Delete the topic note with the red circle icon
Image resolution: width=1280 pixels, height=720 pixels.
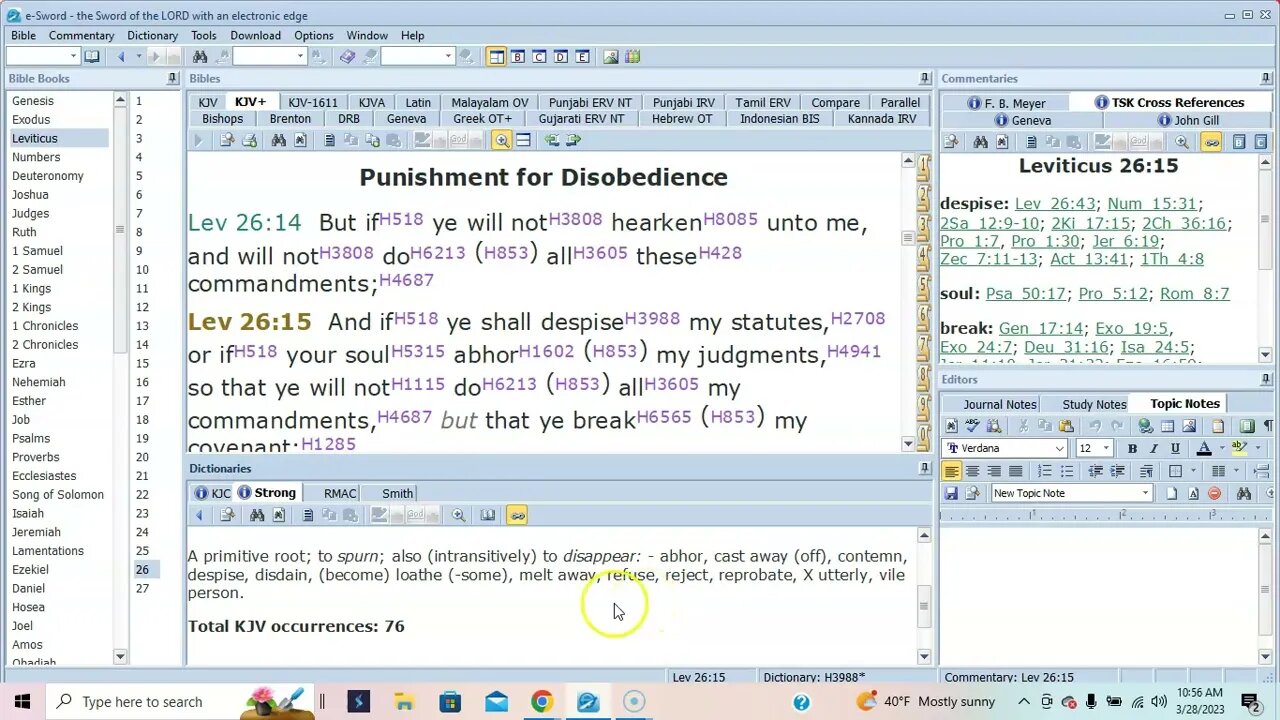(x=1214, y=493)
